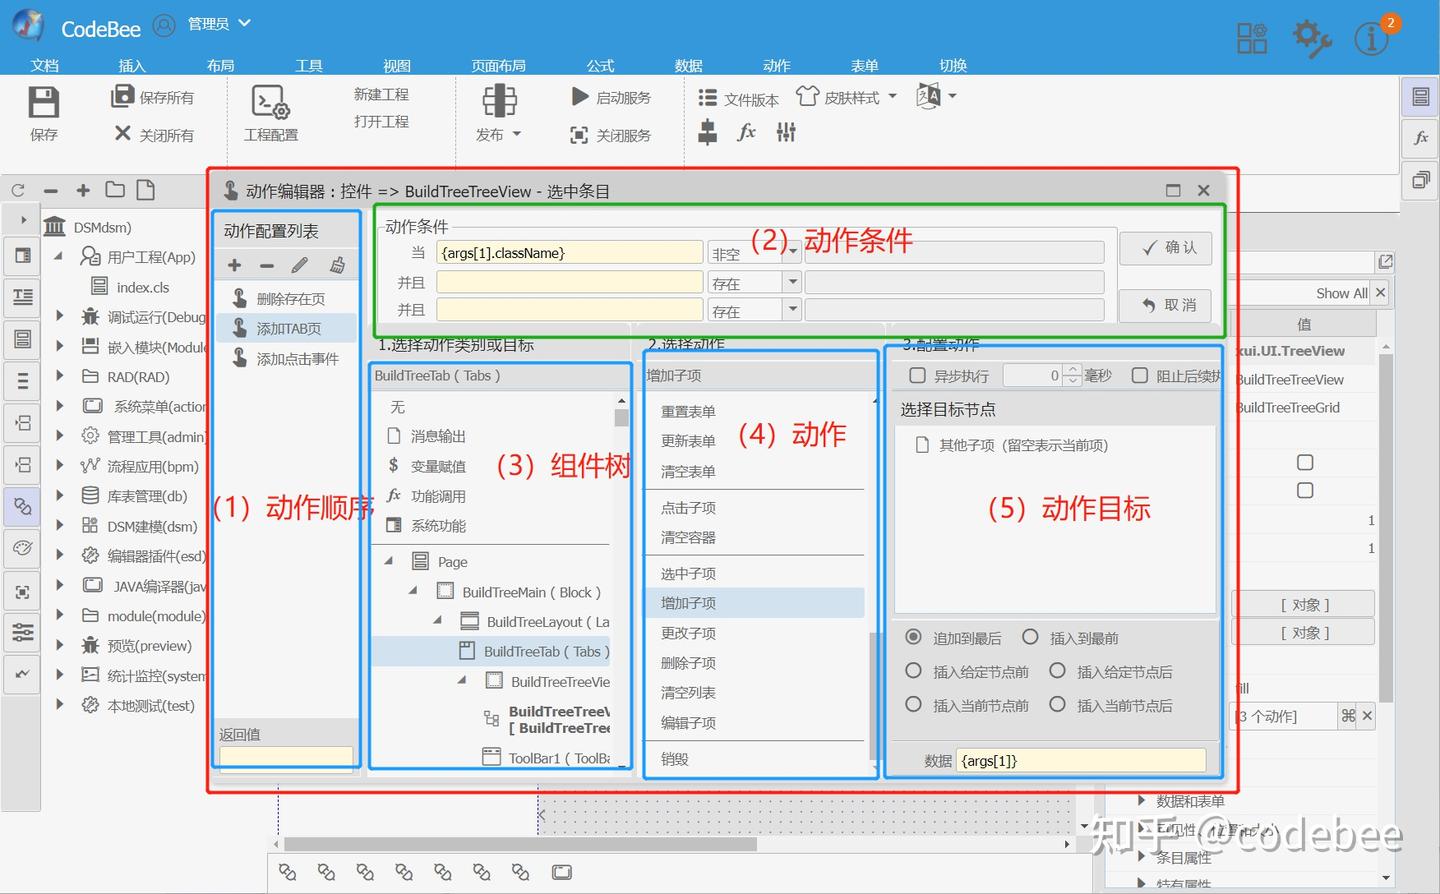This screenshot has height=894, width=1440.
Task: Click the 关闭服务 stop service icon
Action: coord(580,135)
